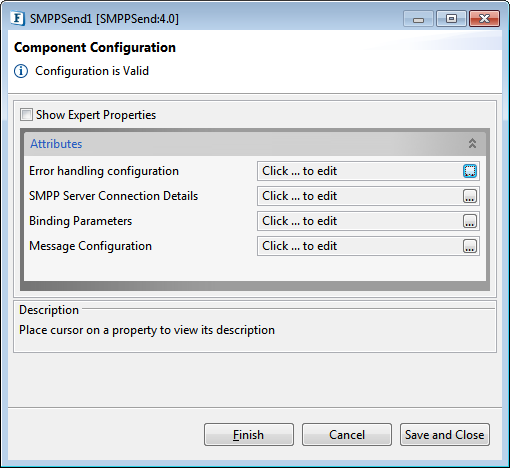The width and height of the screenshot is (510, 468).
Task: Click the Cancel button
Action: [347, 435]
